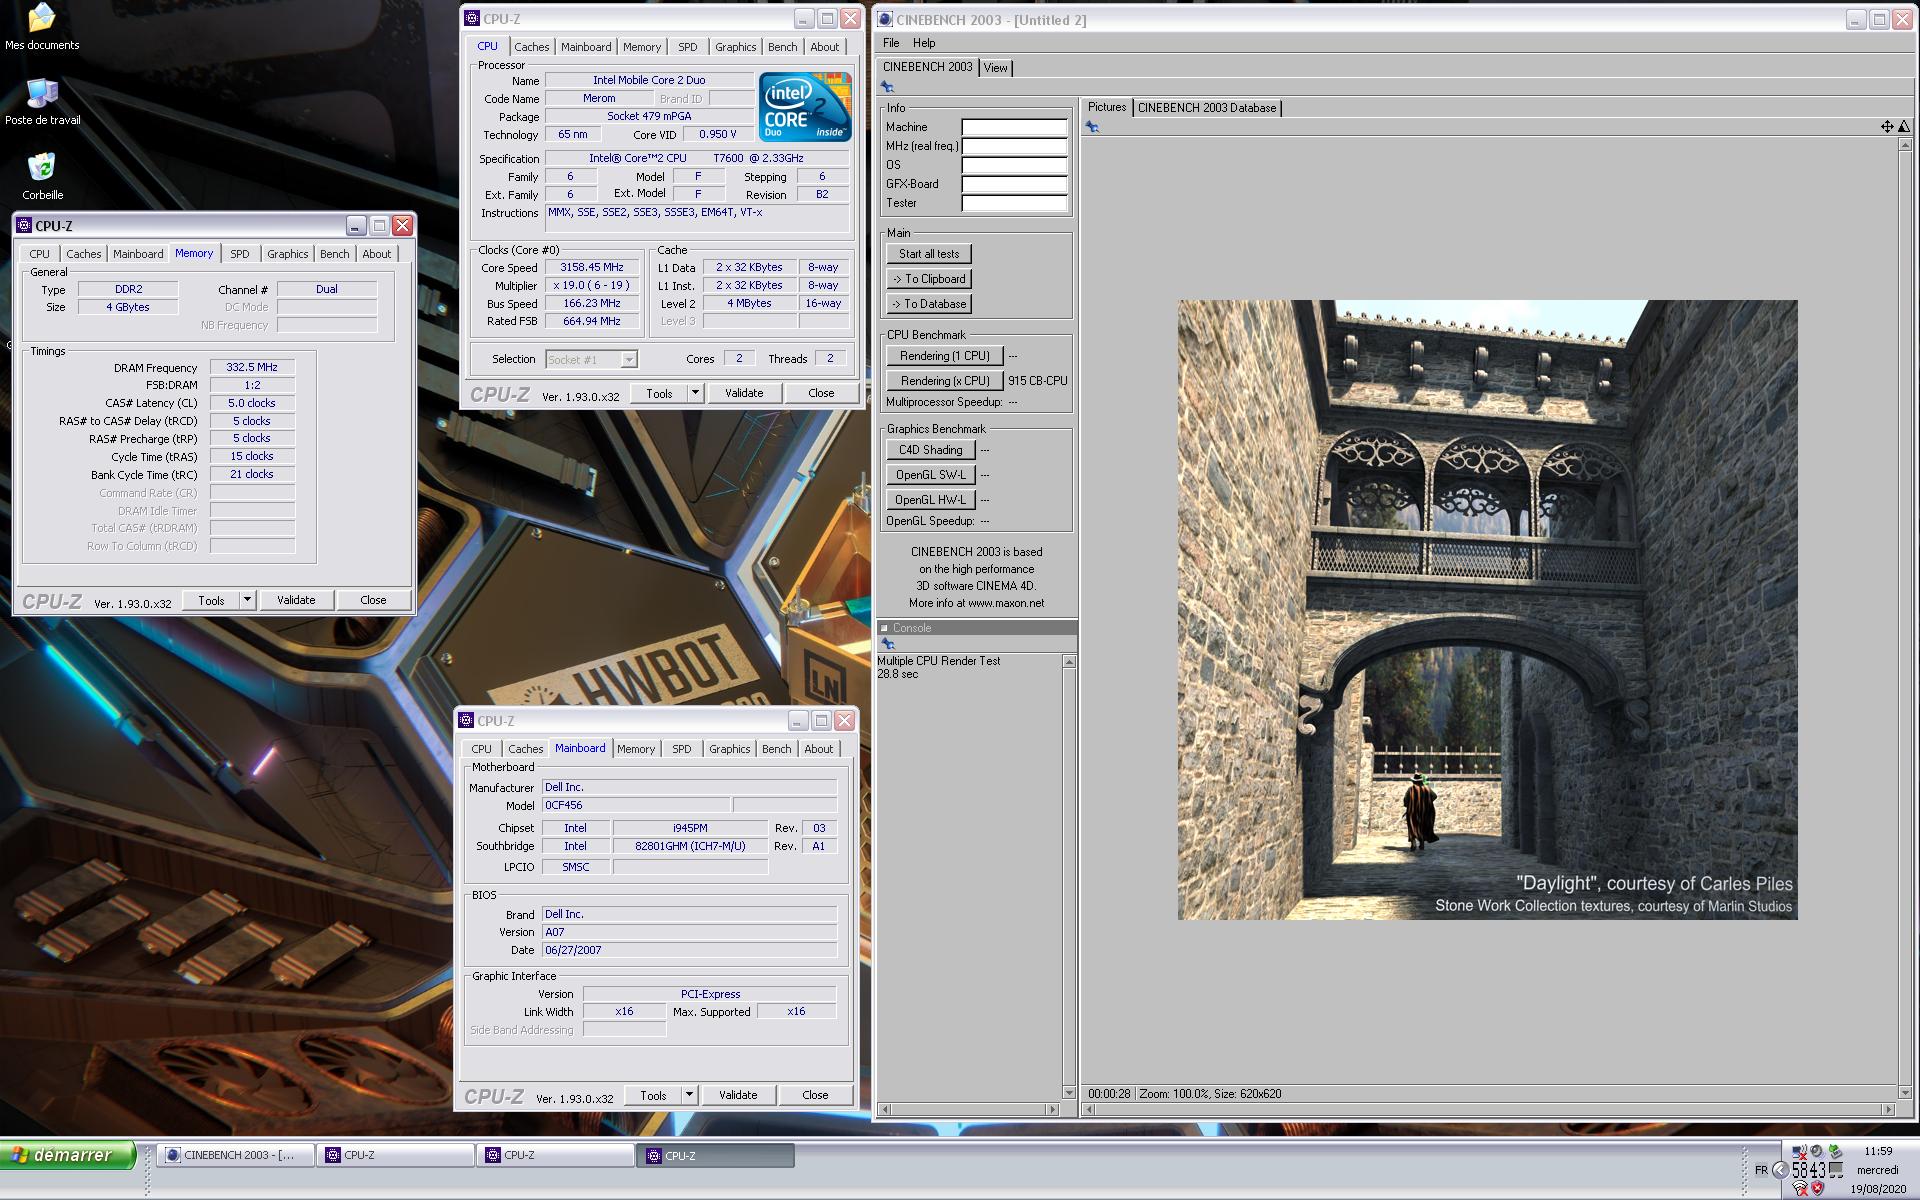Run Rendering (1 CPU) benchmark
The height and width of the screenshot is (1200, 1920).
tap(945, 356)
